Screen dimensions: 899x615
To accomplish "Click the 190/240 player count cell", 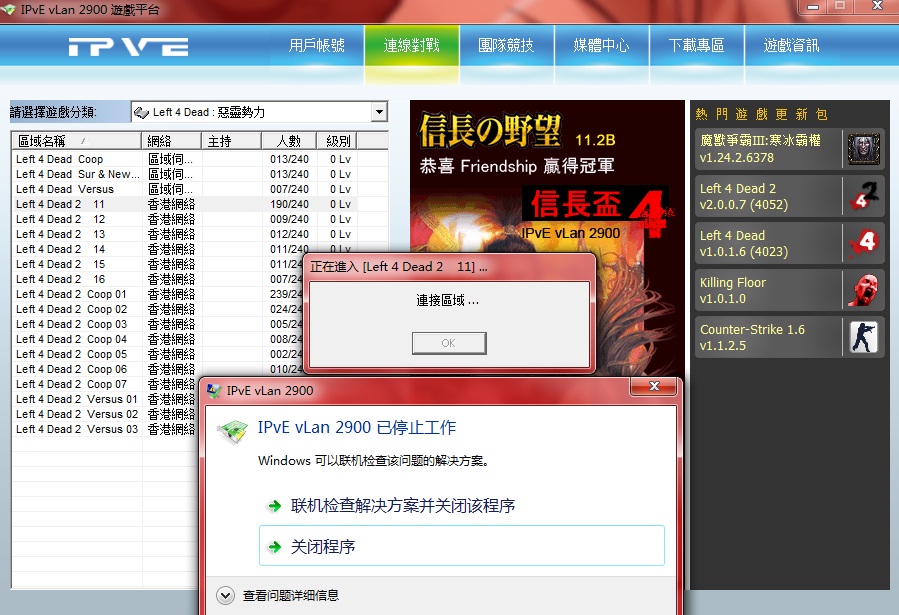I will [x=290, y=204].
